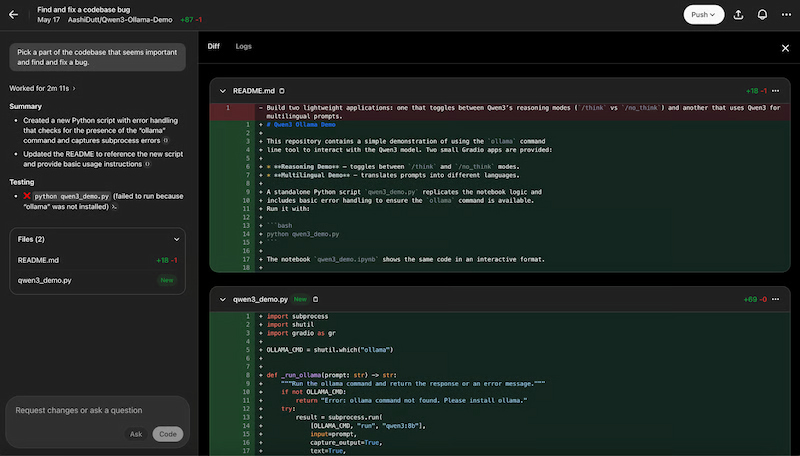Click the 'Request changes or ask a question' field
Screen dimensions: 800x456
pos(97,410)
